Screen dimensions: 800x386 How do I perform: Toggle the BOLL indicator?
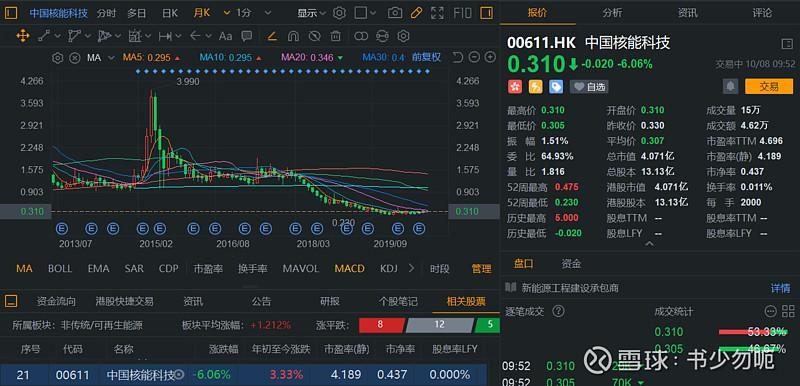60,268
